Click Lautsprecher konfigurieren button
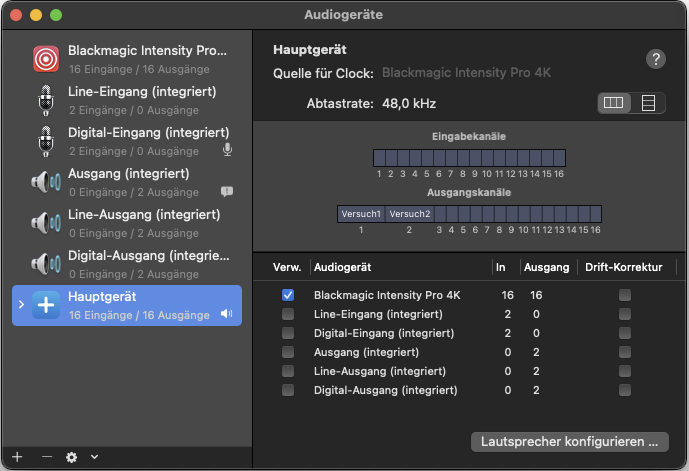 click(569, 442)
